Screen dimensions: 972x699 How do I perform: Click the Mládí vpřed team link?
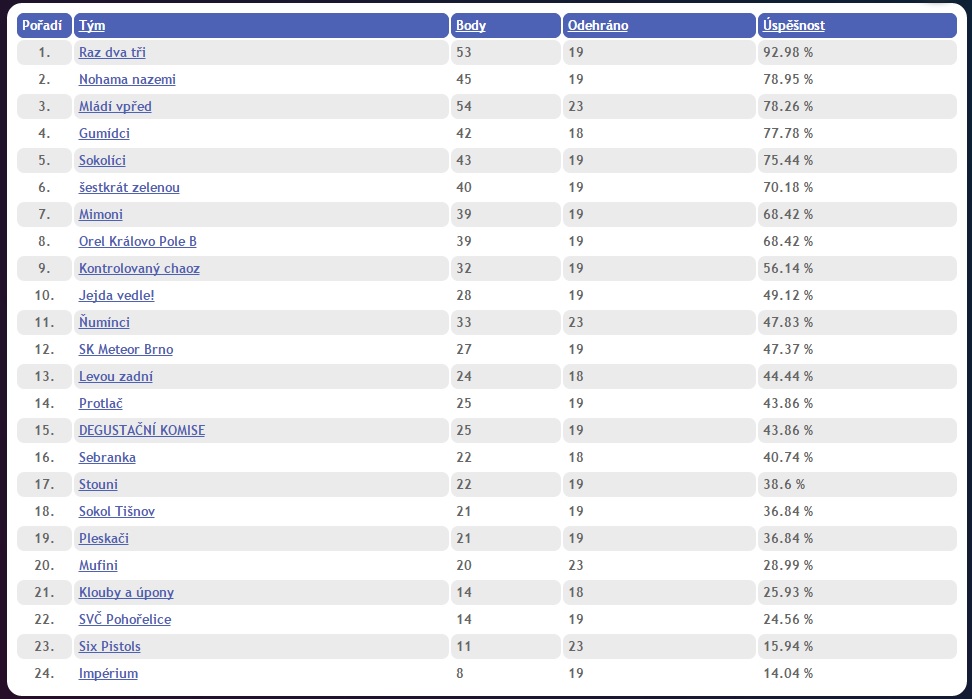click(x=115, y=106)
